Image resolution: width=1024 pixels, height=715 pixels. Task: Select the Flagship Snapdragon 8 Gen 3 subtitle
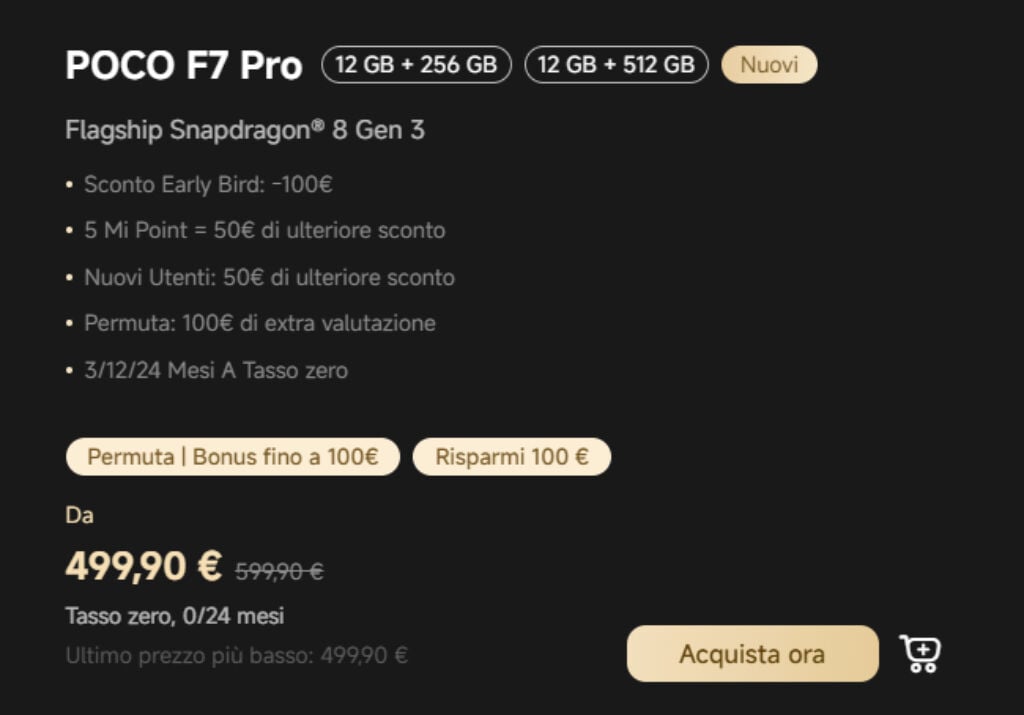245,130
